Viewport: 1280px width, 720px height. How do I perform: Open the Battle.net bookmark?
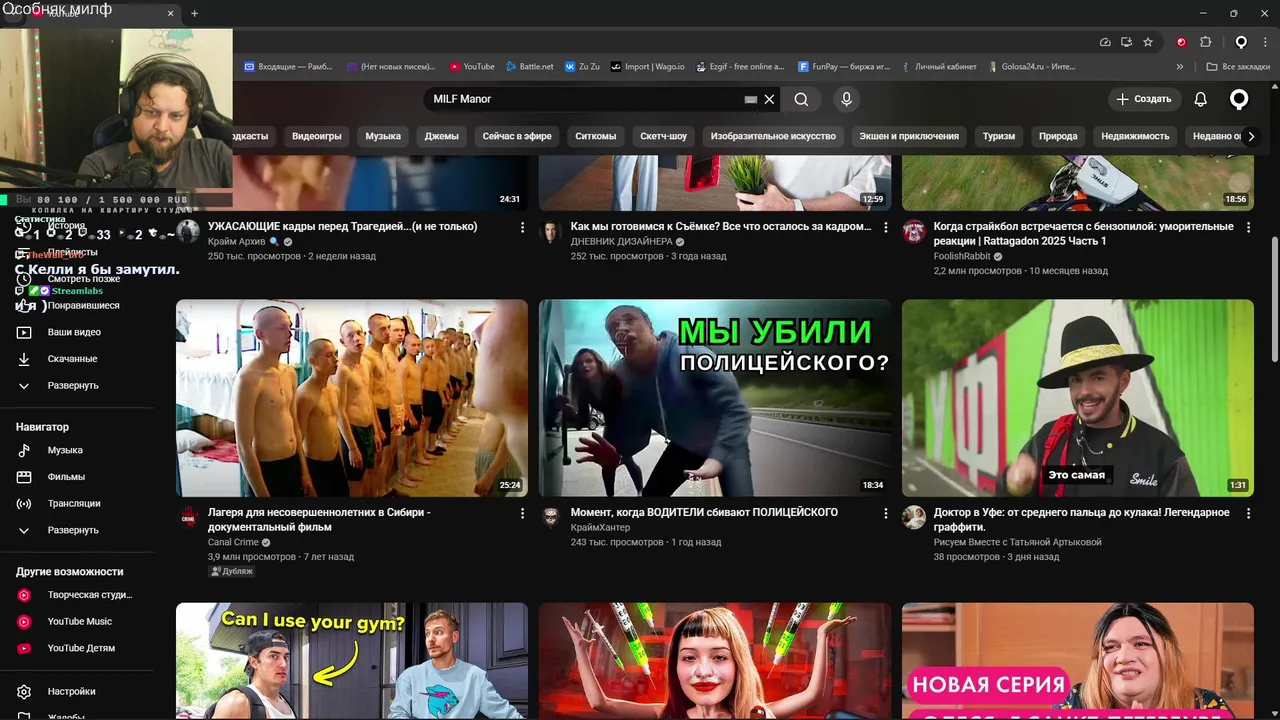(529, 67)
